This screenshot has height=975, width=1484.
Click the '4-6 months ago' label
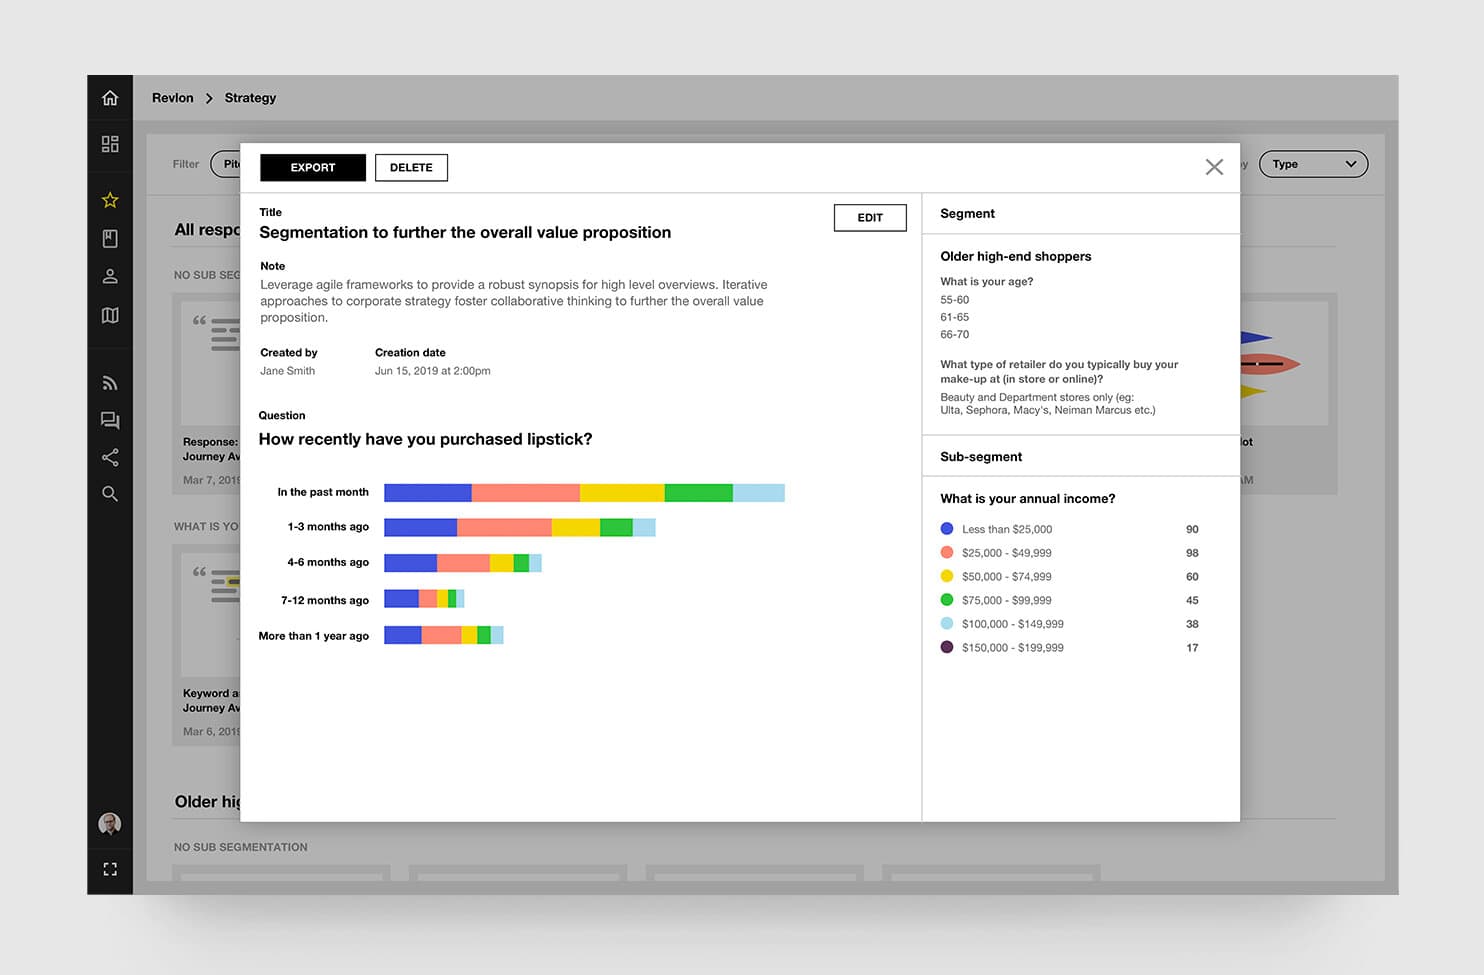tap(328, 562)
